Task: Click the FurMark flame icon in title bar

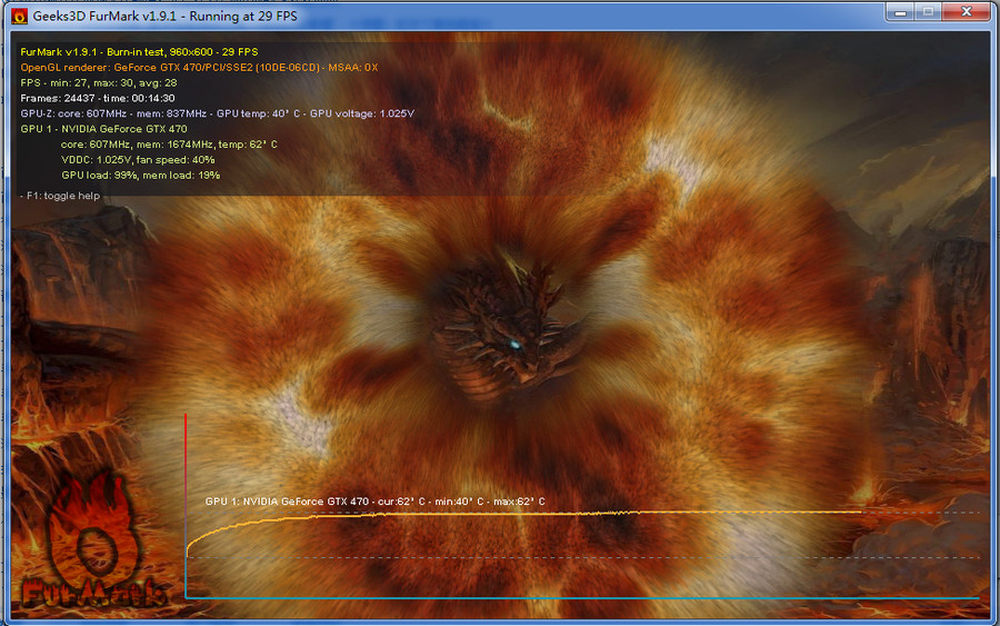Action: pos(19,16)
